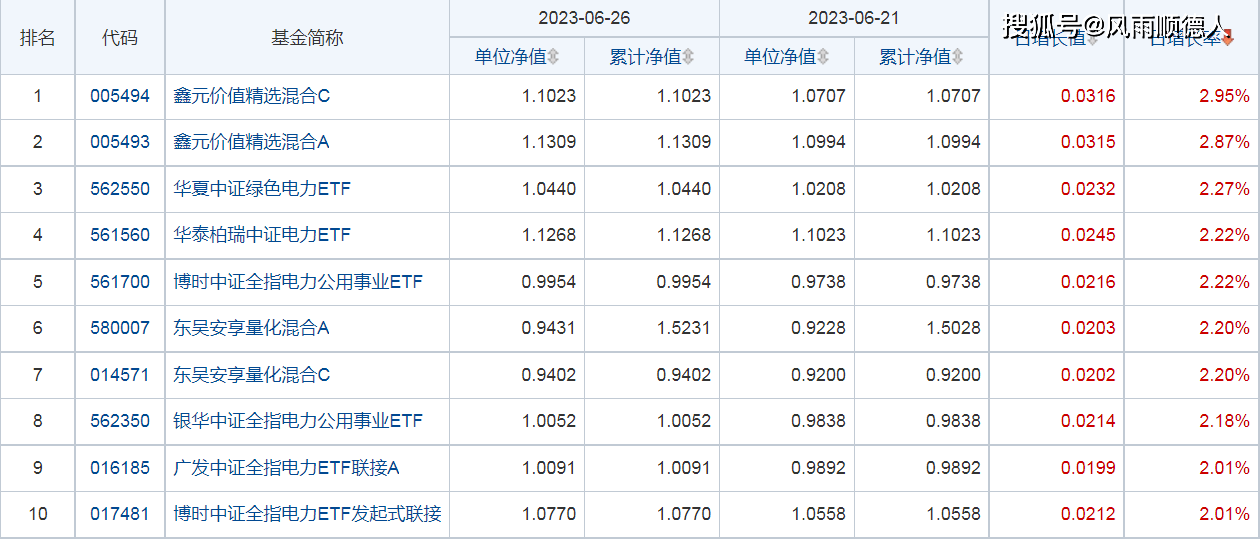Sort by 单位净值 under 2023-06-21
This screenshot has height=539, width=1260.
(x=786, y=57)
